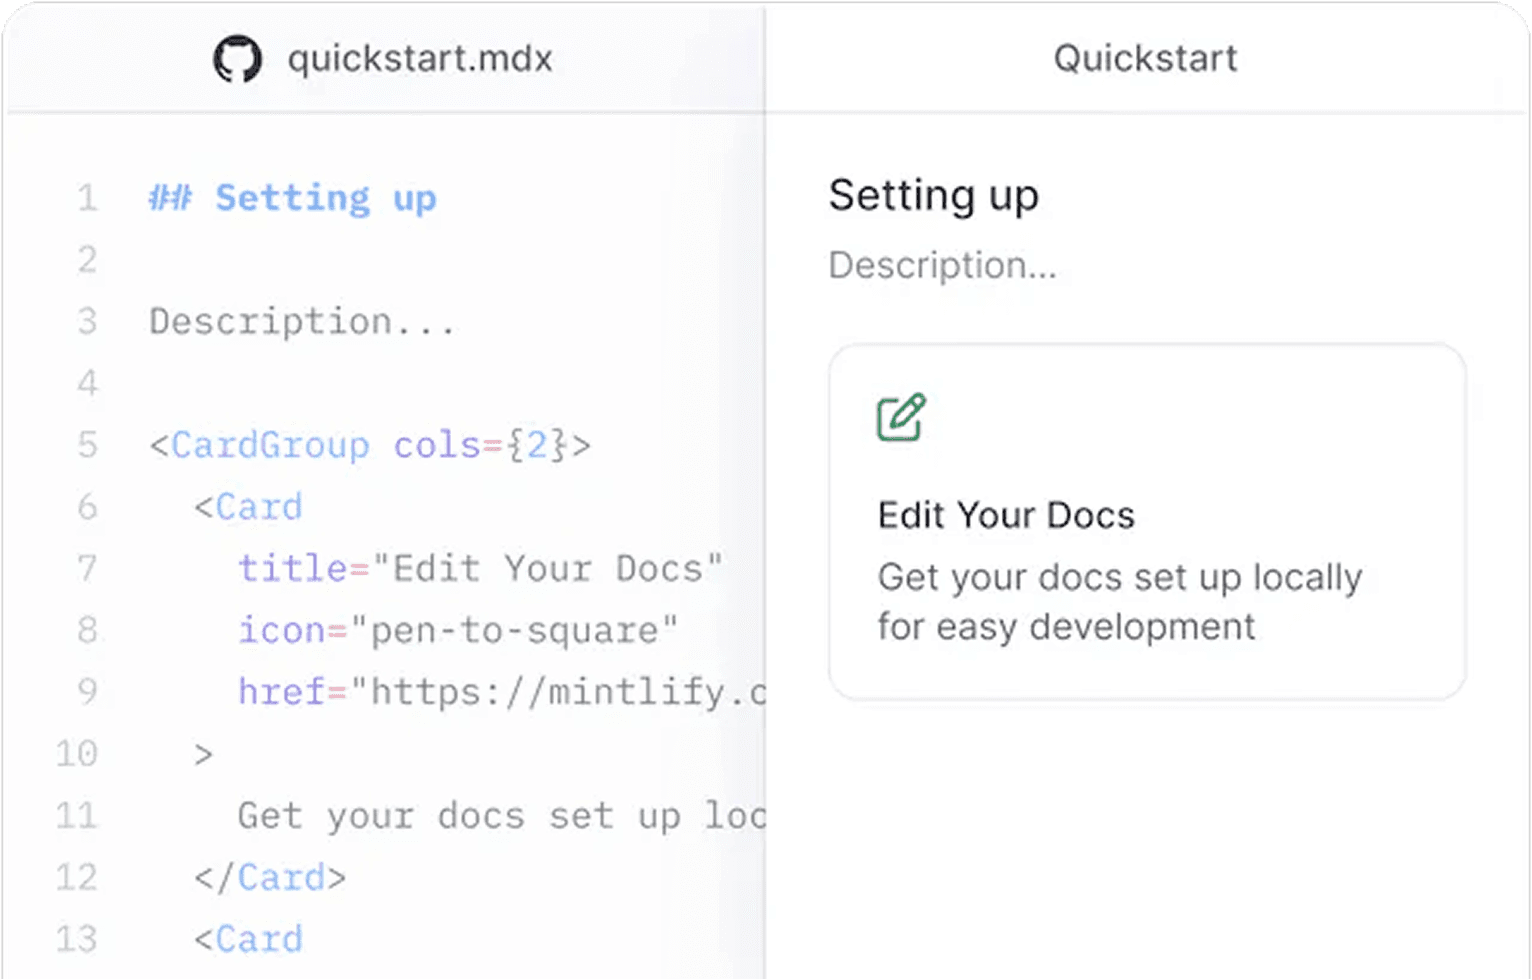Open the Quickstart preview tab
Screen dimensions: 1532x980
1145,59
